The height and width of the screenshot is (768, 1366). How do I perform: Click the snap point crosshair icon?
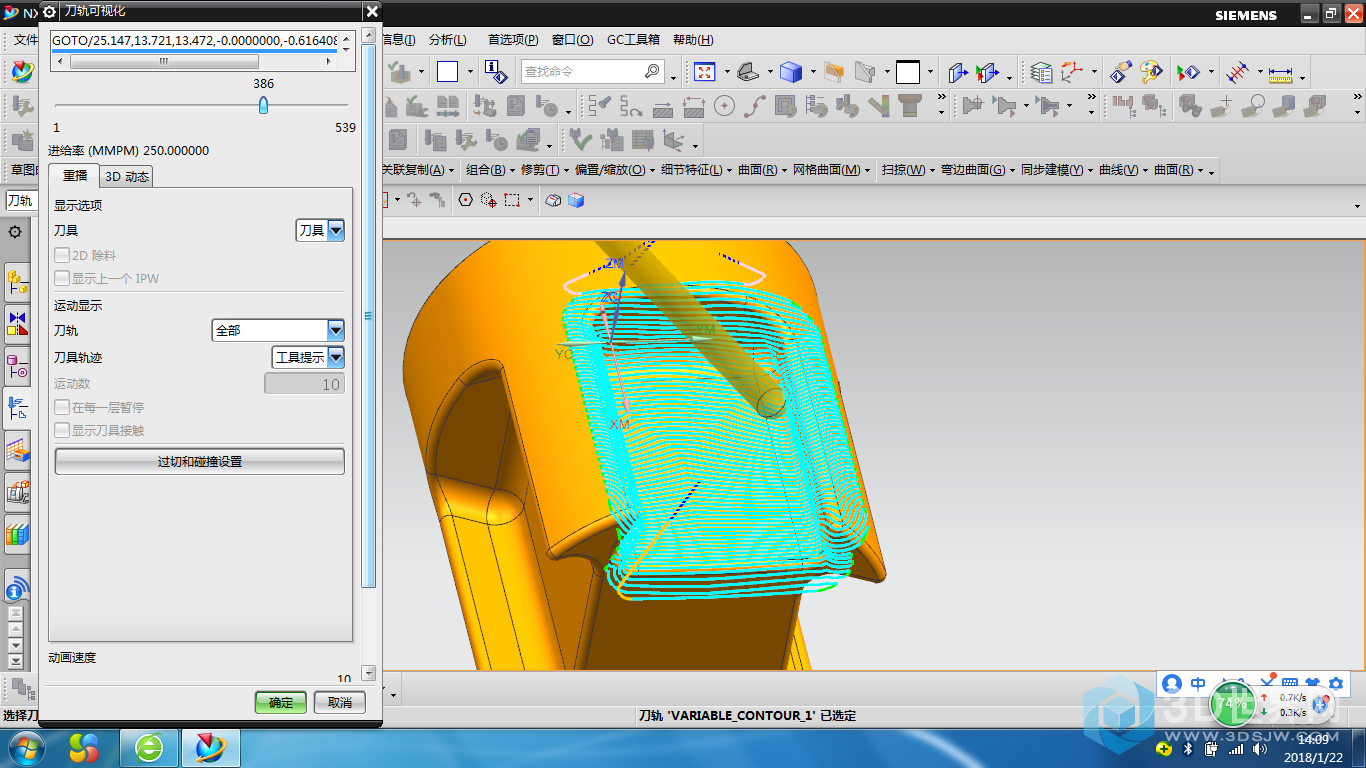click(414, 200)
